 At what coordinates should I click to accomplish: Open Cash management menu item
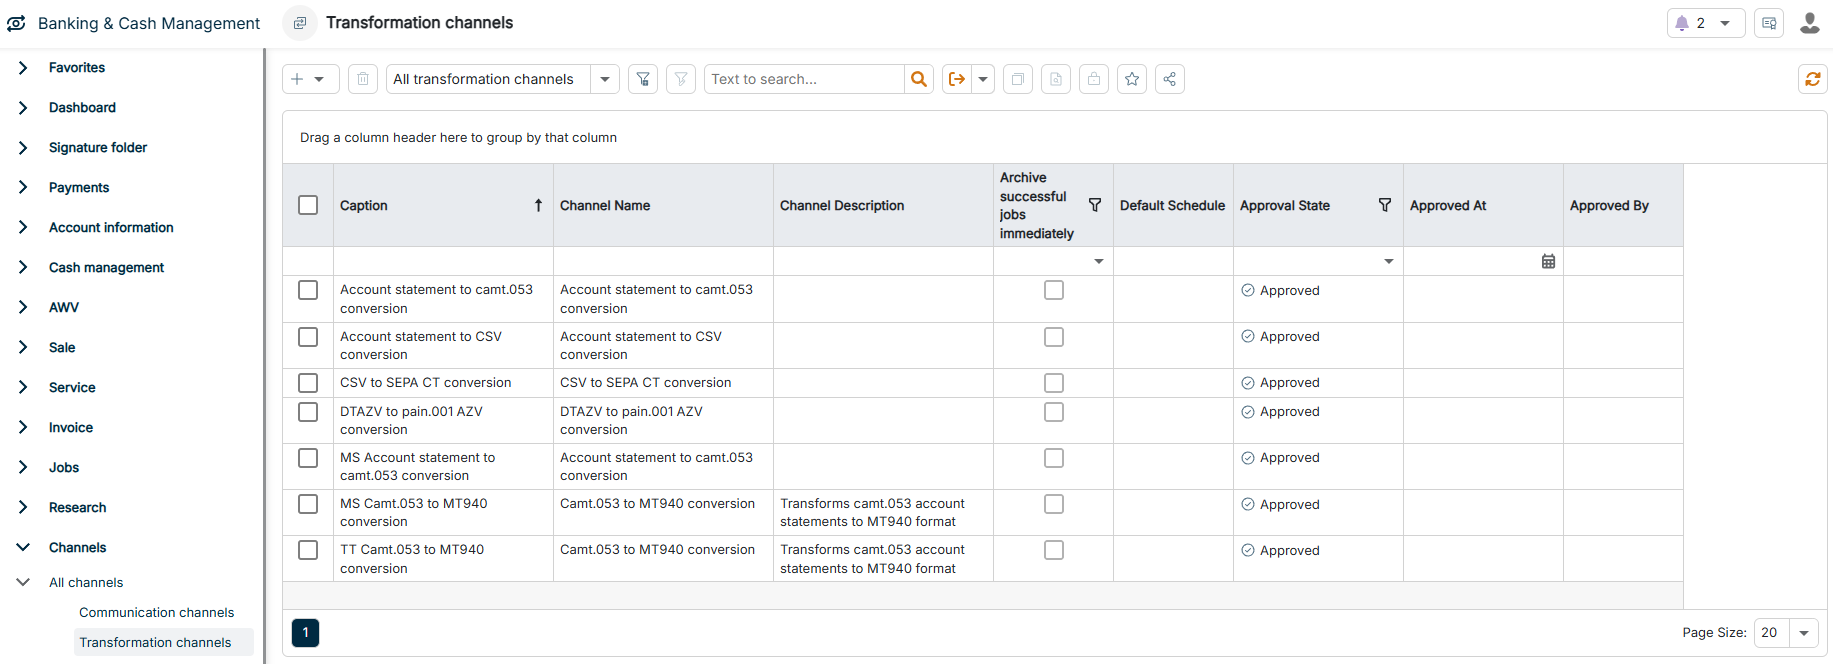pyautogui.click(x=106, y=268)
